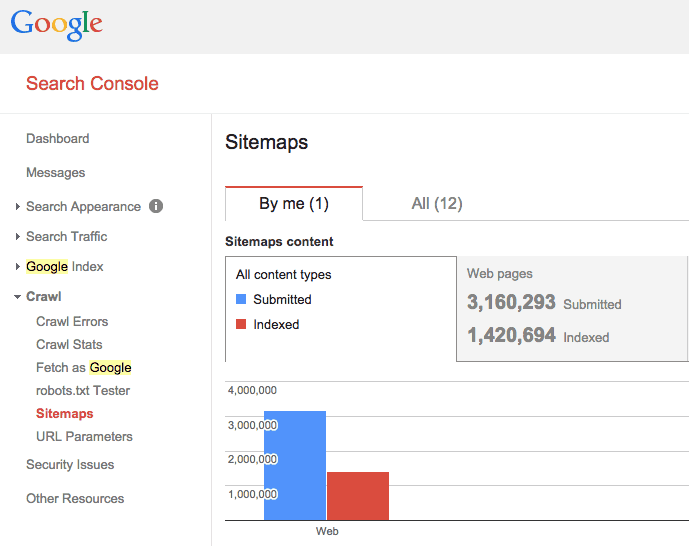The image size is (689, 546).
Task: Click the Search Console title
Action: coord(92,83)
